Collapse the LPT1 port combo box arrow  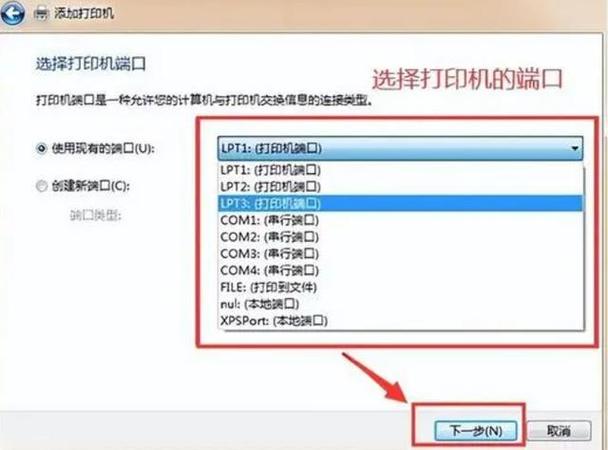[x=575, y=148]
